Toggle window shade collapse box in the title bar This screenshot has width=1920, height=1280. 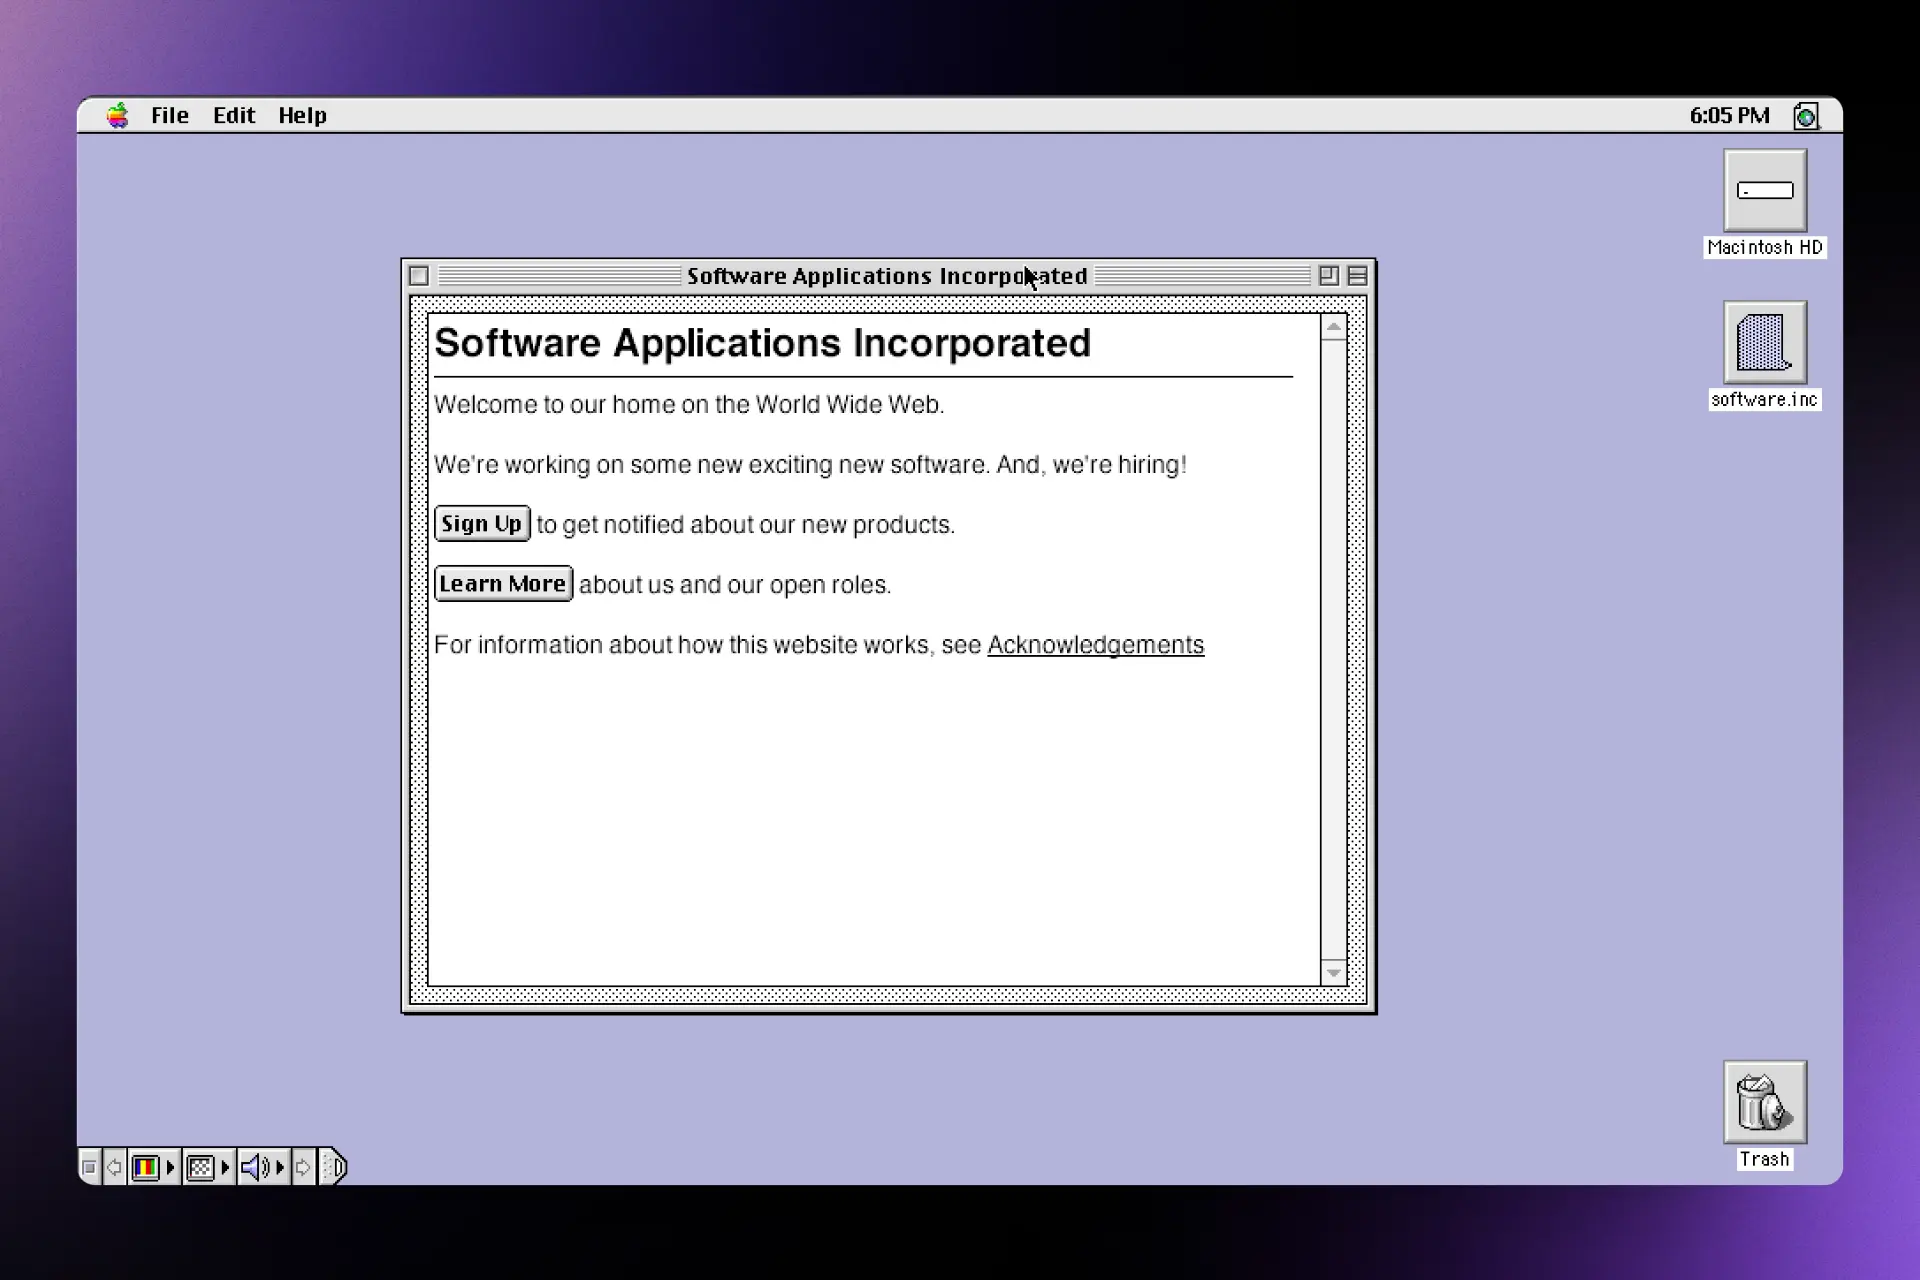coord(1357,276)
